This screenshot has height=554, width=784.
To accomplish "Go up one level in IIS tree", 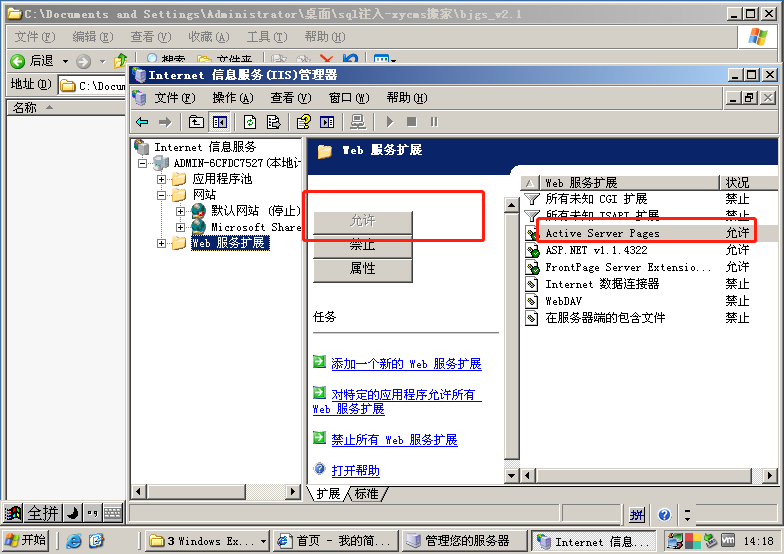I will (196, 122).
